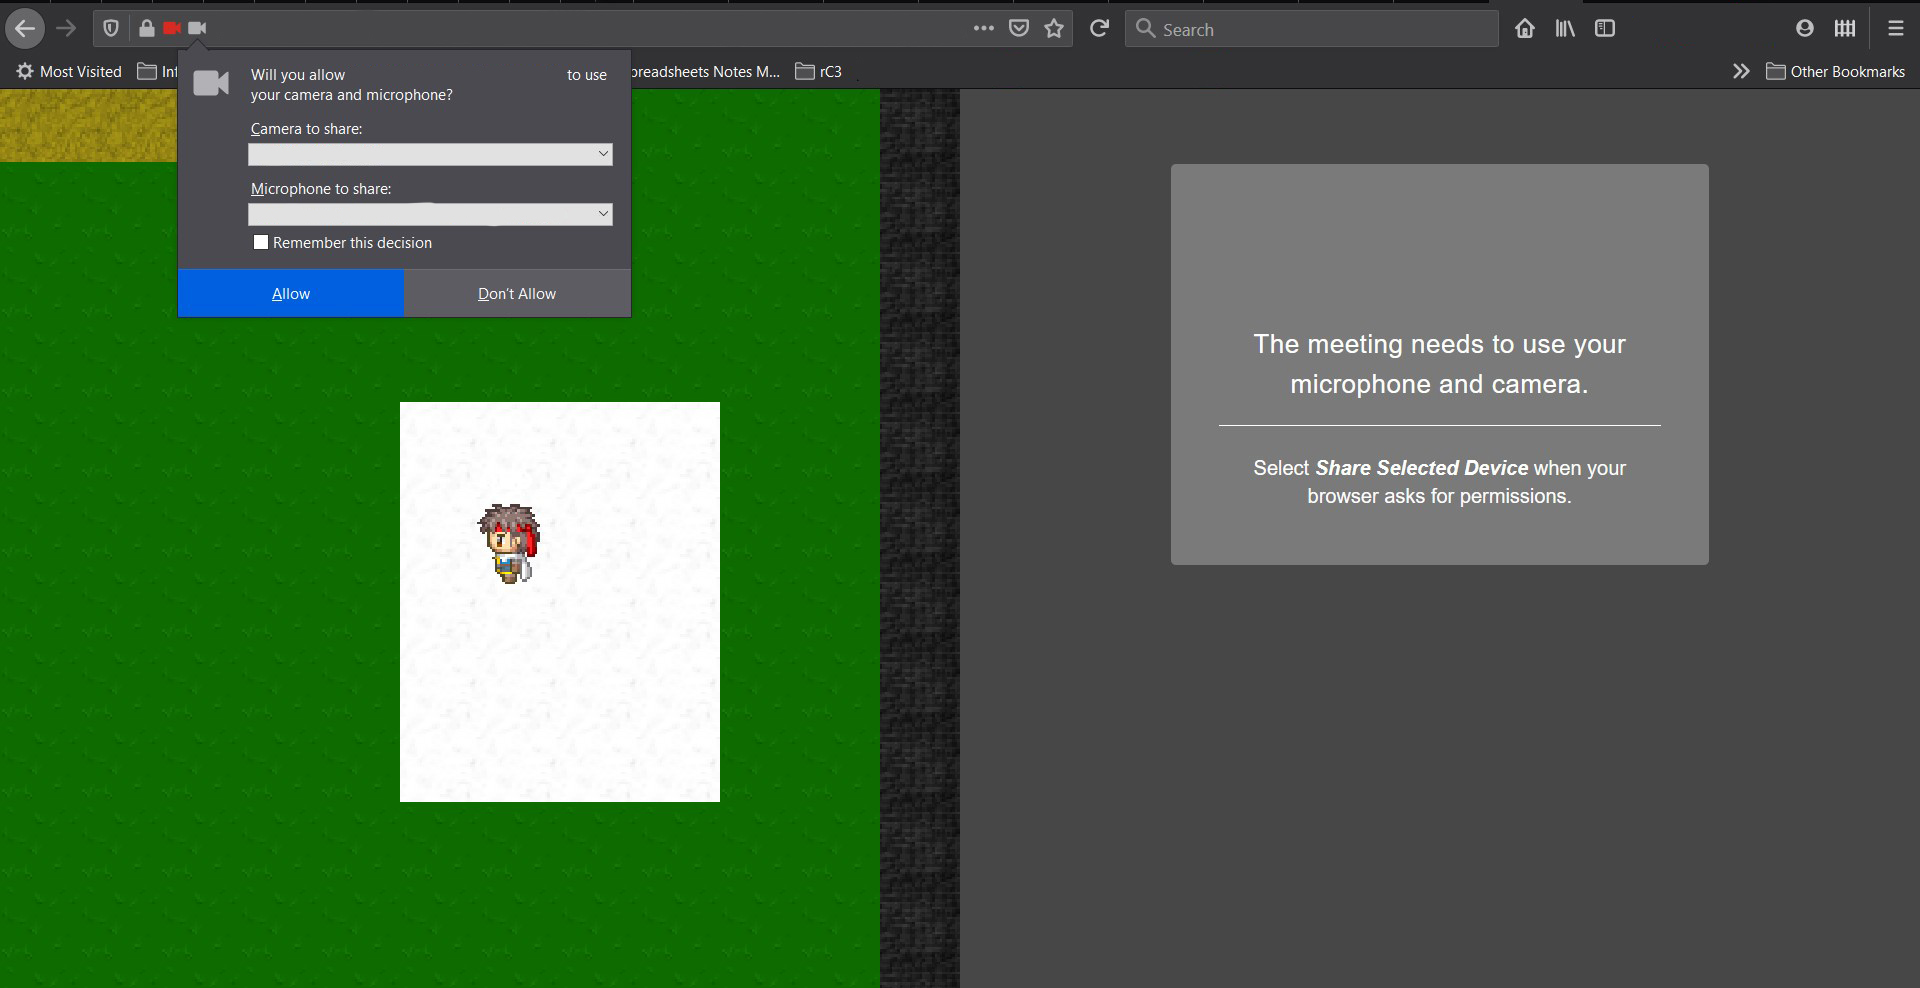Viewport: 1920px width, 988px height.
Task: Open the tracking protection shield icon
Action: click(111, 29)
